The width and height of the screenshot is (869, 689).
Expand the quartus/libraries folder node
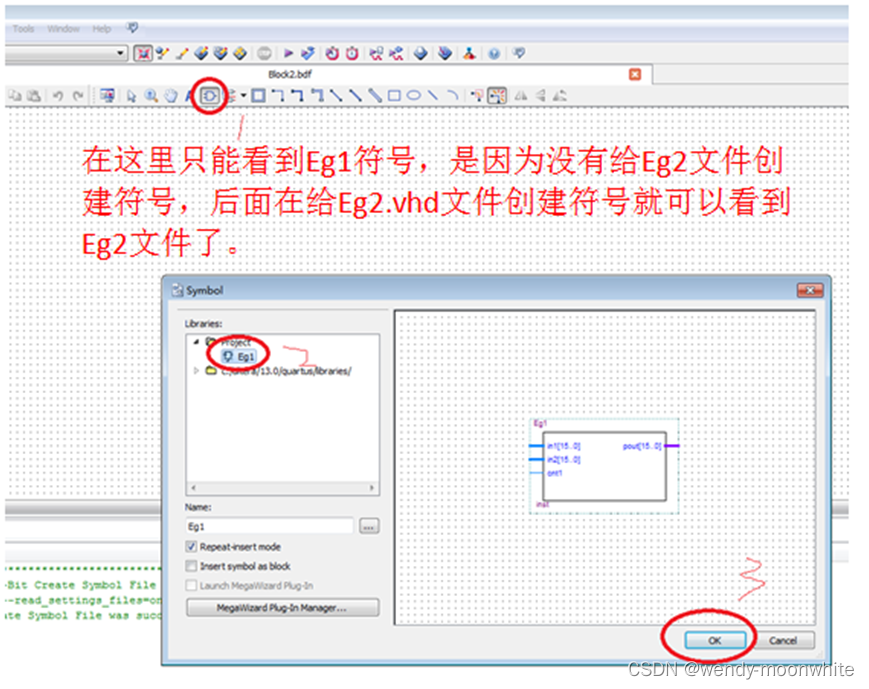point(195,370)
